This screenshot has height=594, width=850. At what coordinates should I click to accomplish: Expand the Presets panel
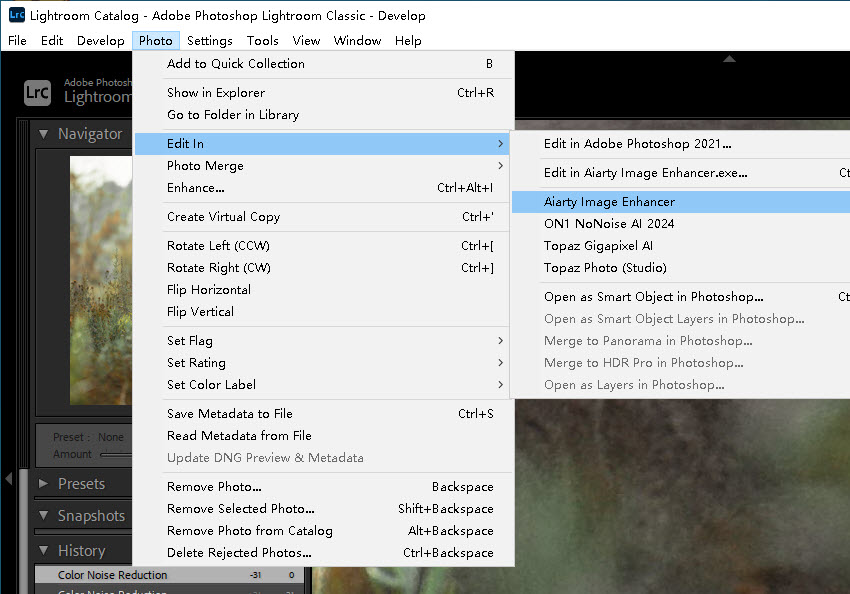[43, 483]
